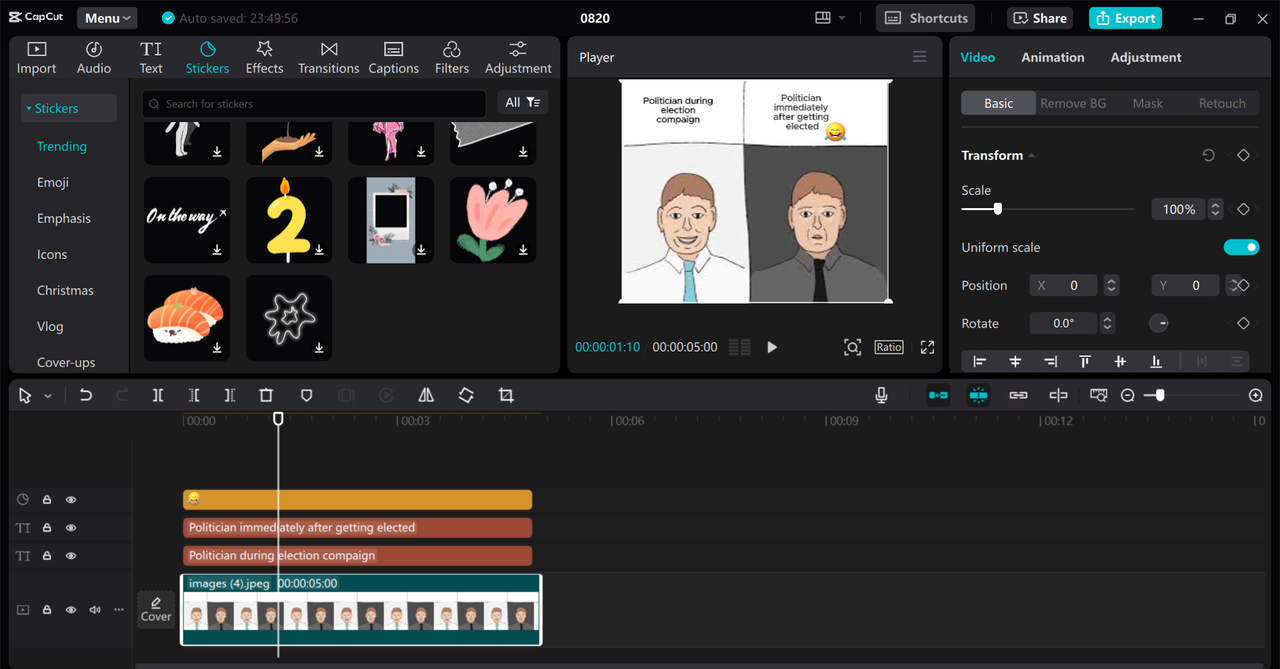The height and width of the screenshot is (669, 1280).
Task: Open the Captions tab
Action: [393, 58]
